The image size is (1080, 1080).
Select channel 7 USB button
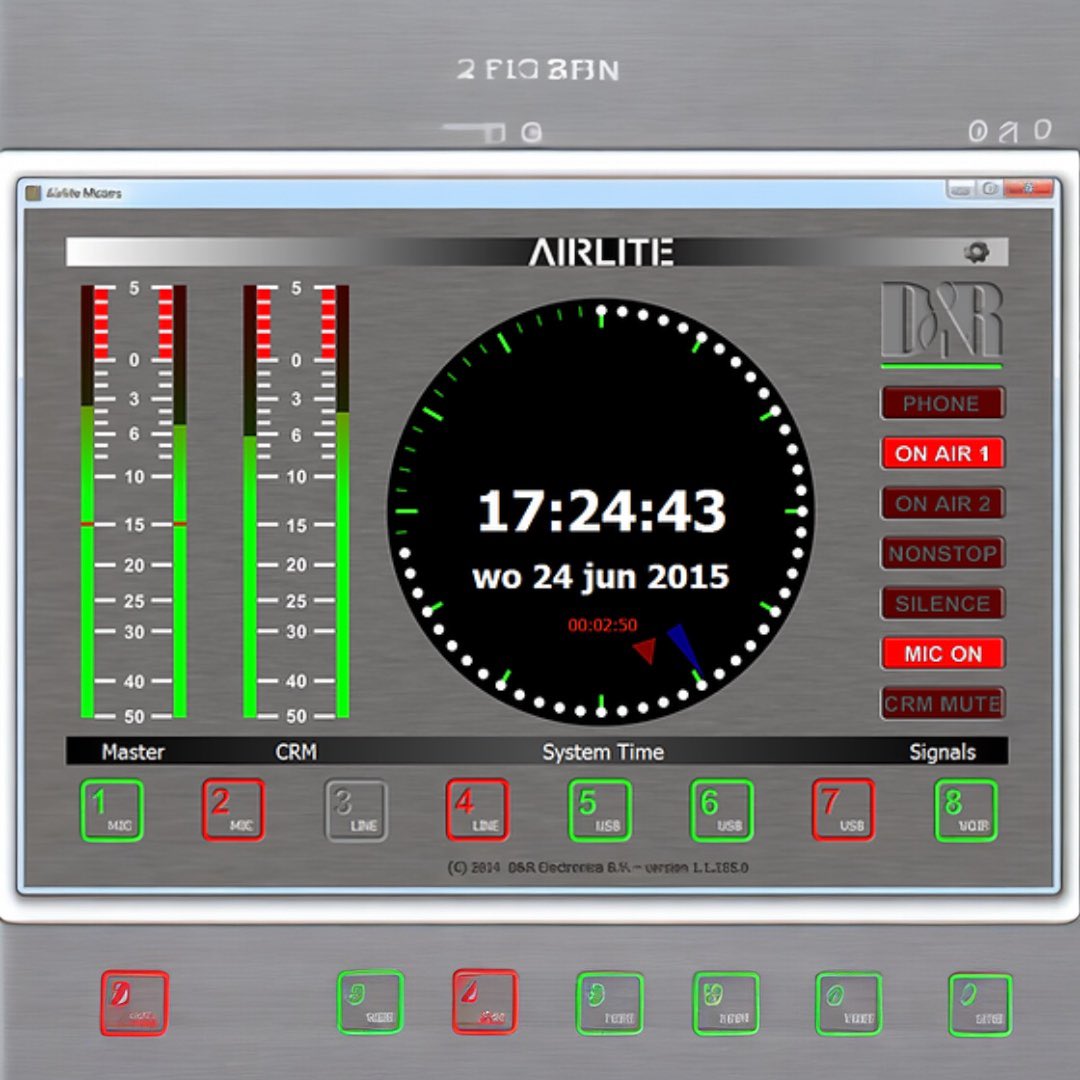(x=844, y=810)
